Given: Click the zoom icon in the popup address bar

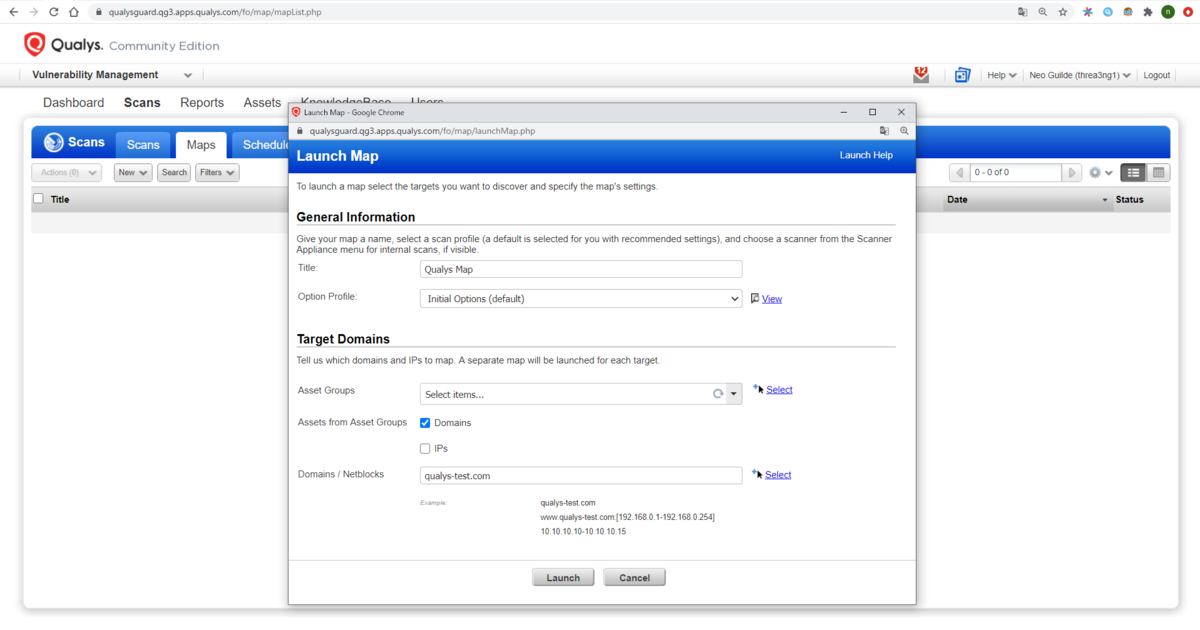Looking at the screenshot, I should (x=904, y=130).
